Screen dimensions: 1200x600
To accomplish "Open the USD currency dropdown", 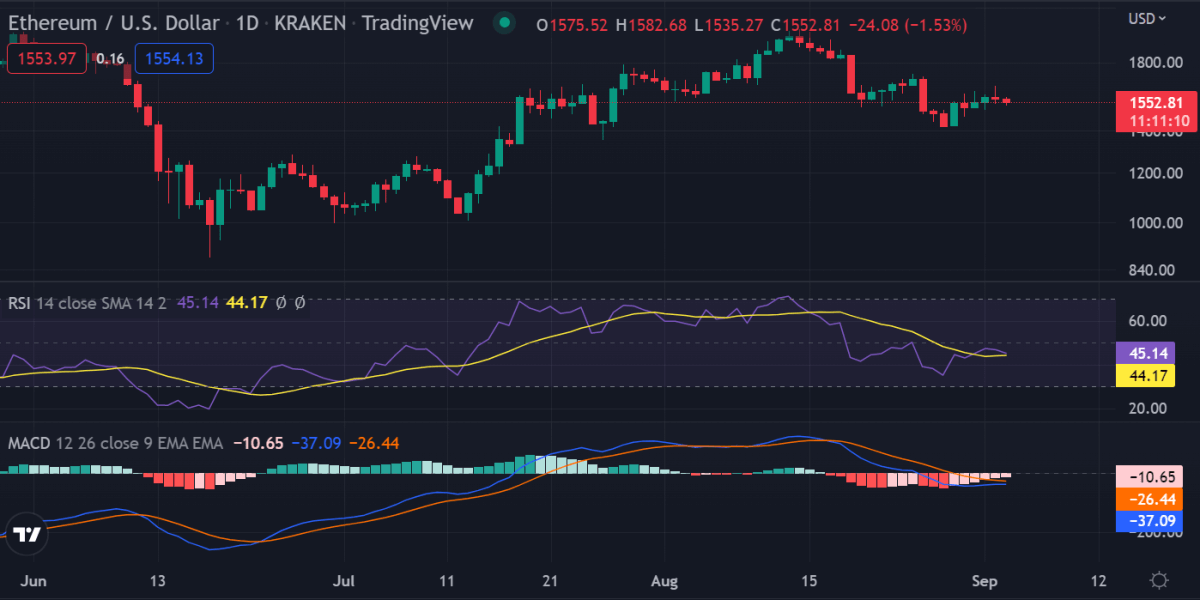I will (x=1146, y=18).
